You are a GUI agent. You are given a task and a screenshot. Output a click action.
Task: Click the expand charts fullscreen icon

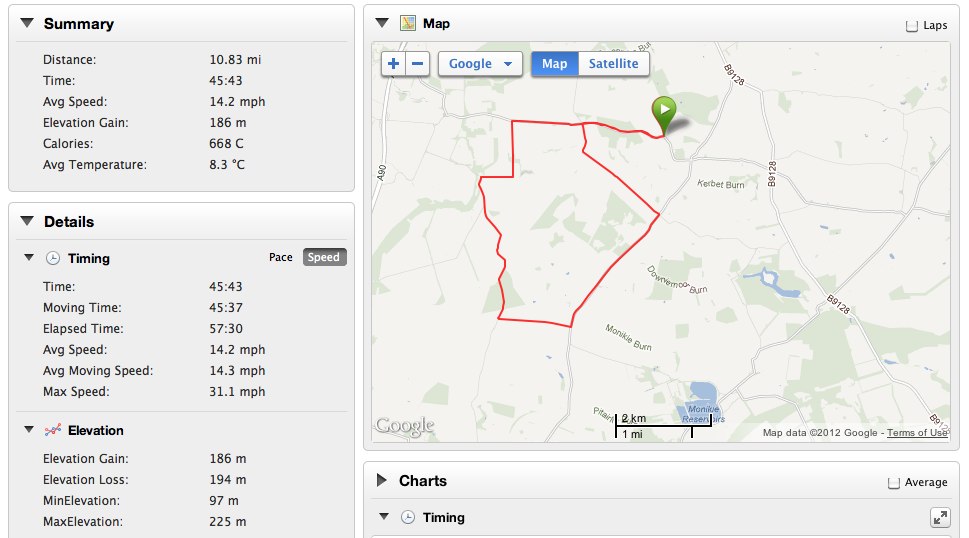point(939,517)
